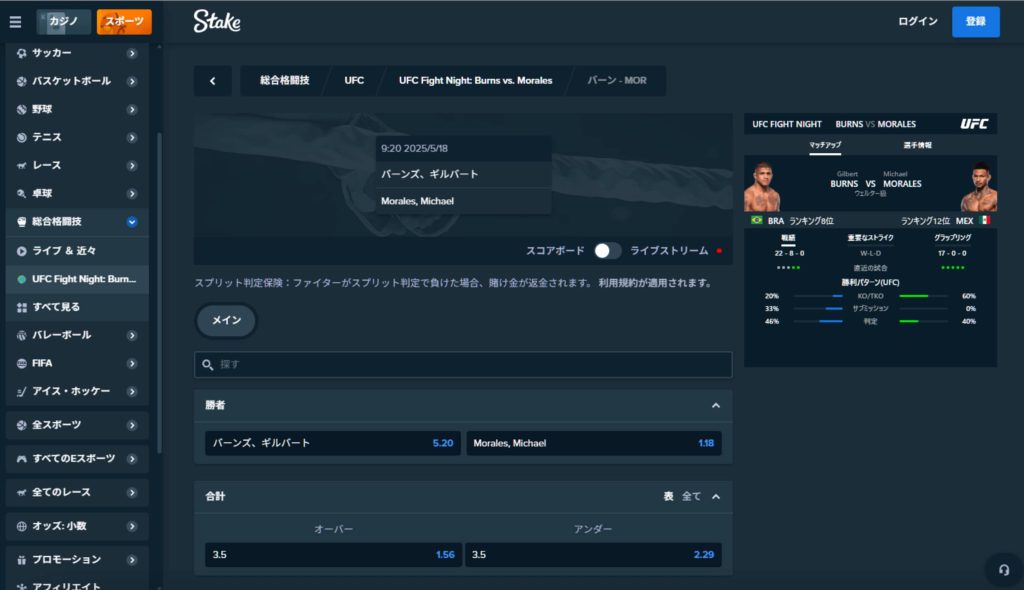The image size is (1024, 590).
Task: Click the FIFA icon in sidebar
Action: coord(22,363)
